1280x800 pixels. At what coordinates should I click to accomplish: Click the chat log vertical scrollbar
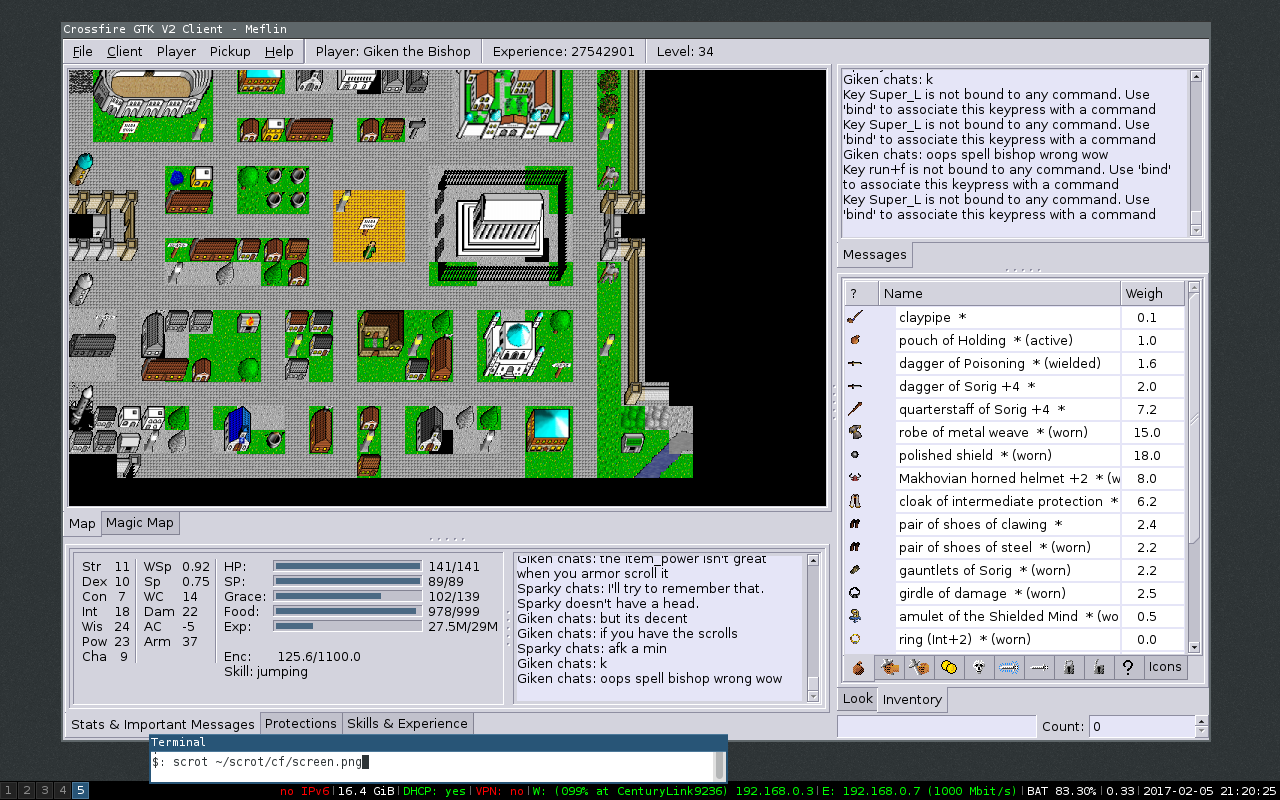pyautogui.click(x=812, y=627)
